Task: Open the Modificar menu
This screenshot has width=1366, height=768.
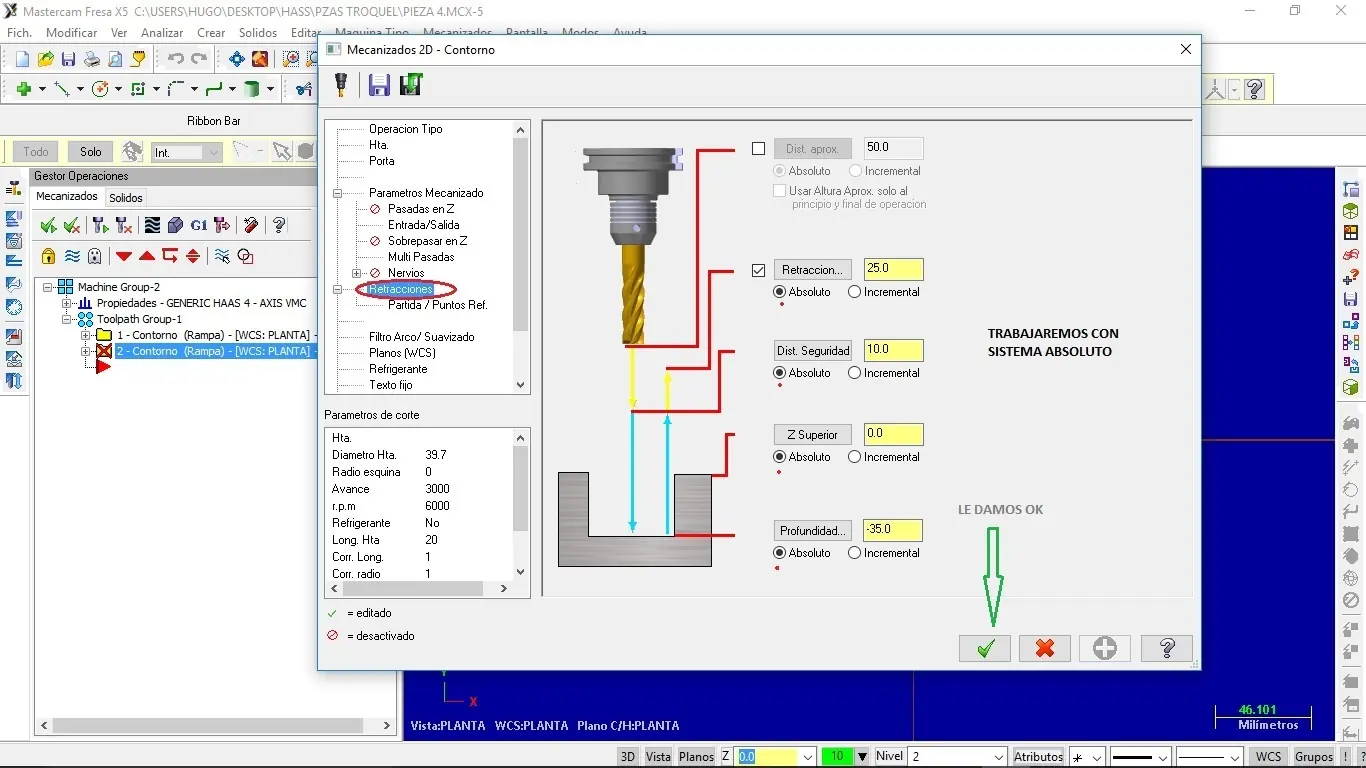Action: tap(71, 33)
